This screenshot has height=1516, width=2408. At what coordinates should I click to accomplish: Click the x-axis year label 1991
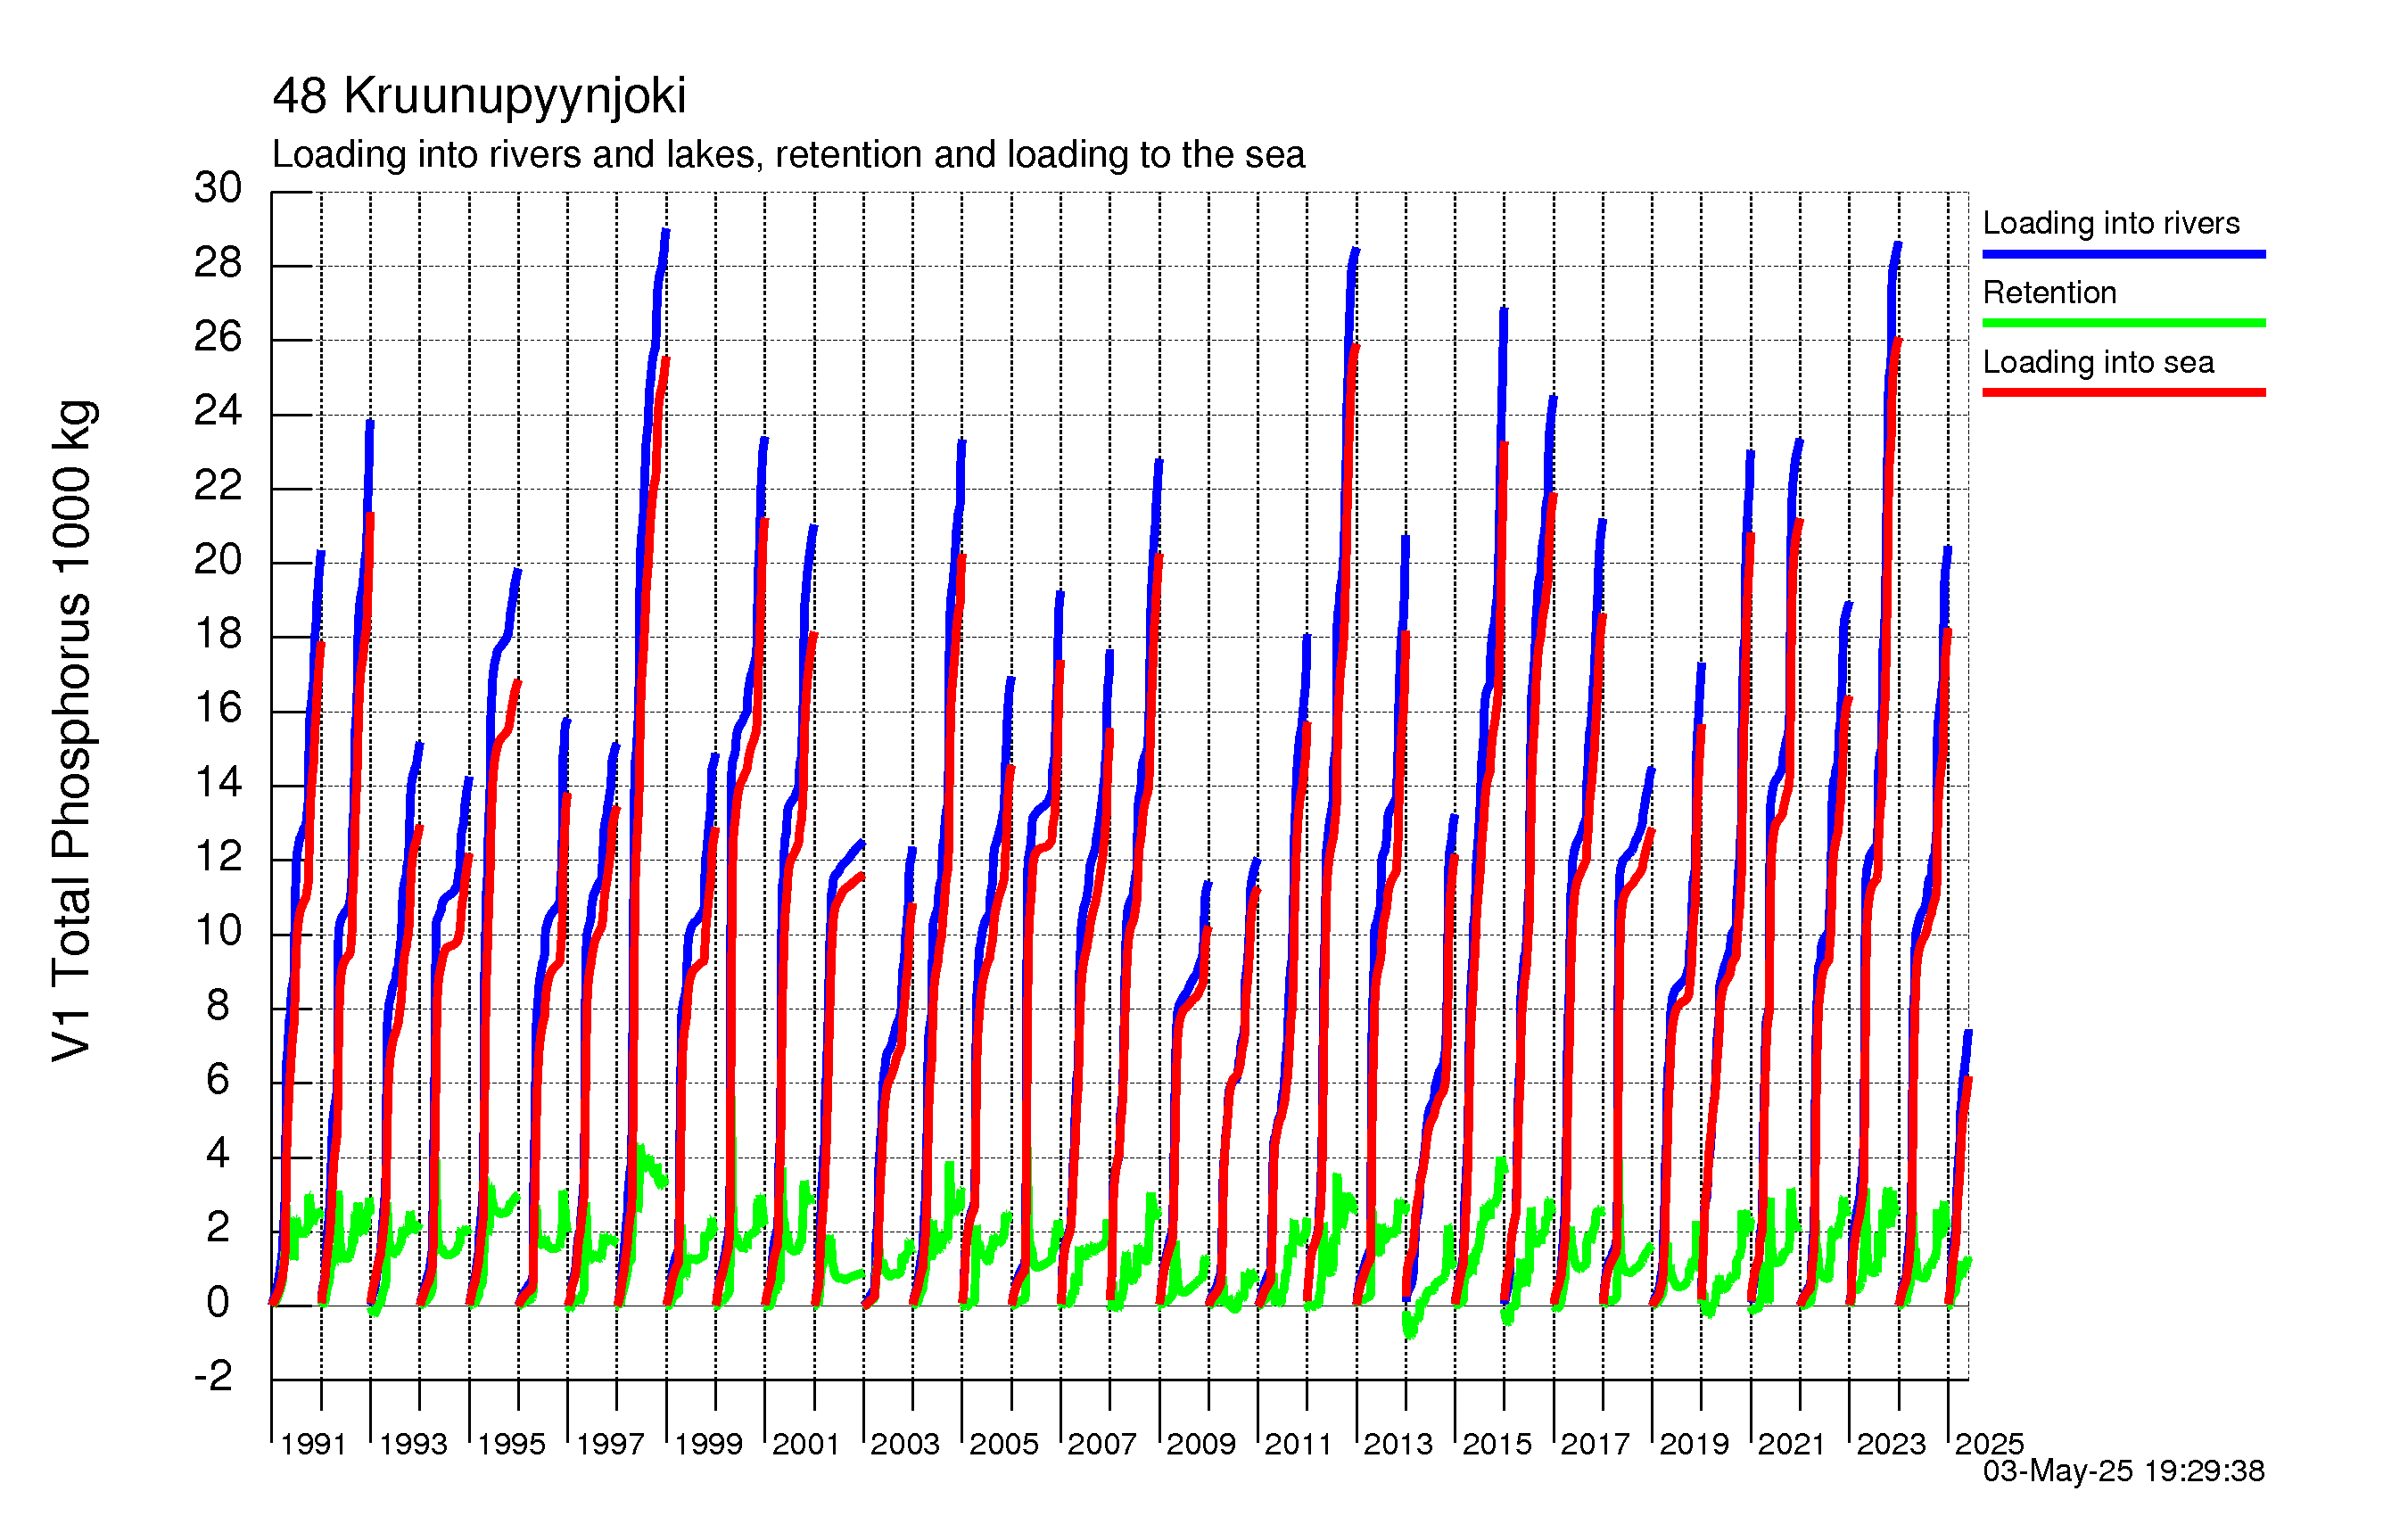coord(313,1444)
